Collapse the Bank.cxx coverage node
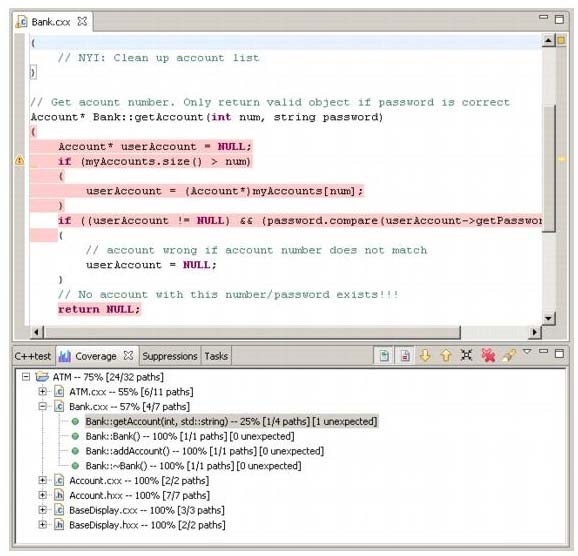 coord(42,406)
